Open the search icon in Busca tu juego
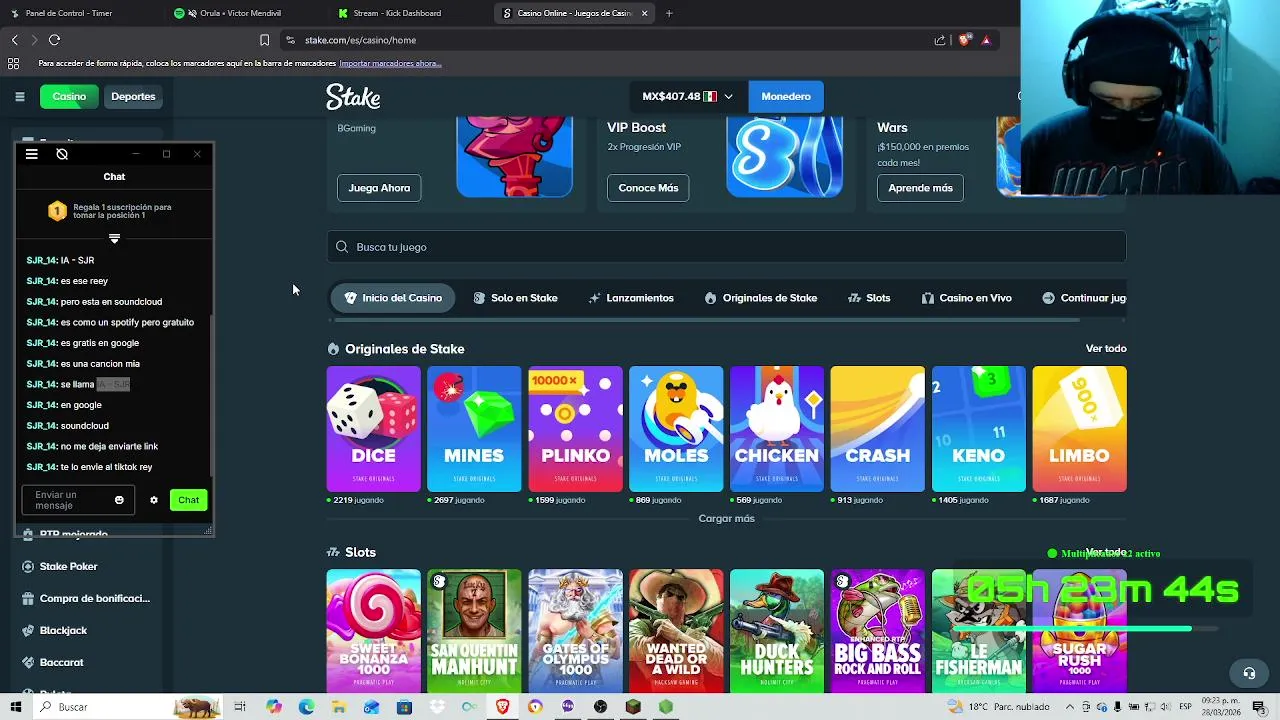 pos(342,247)
